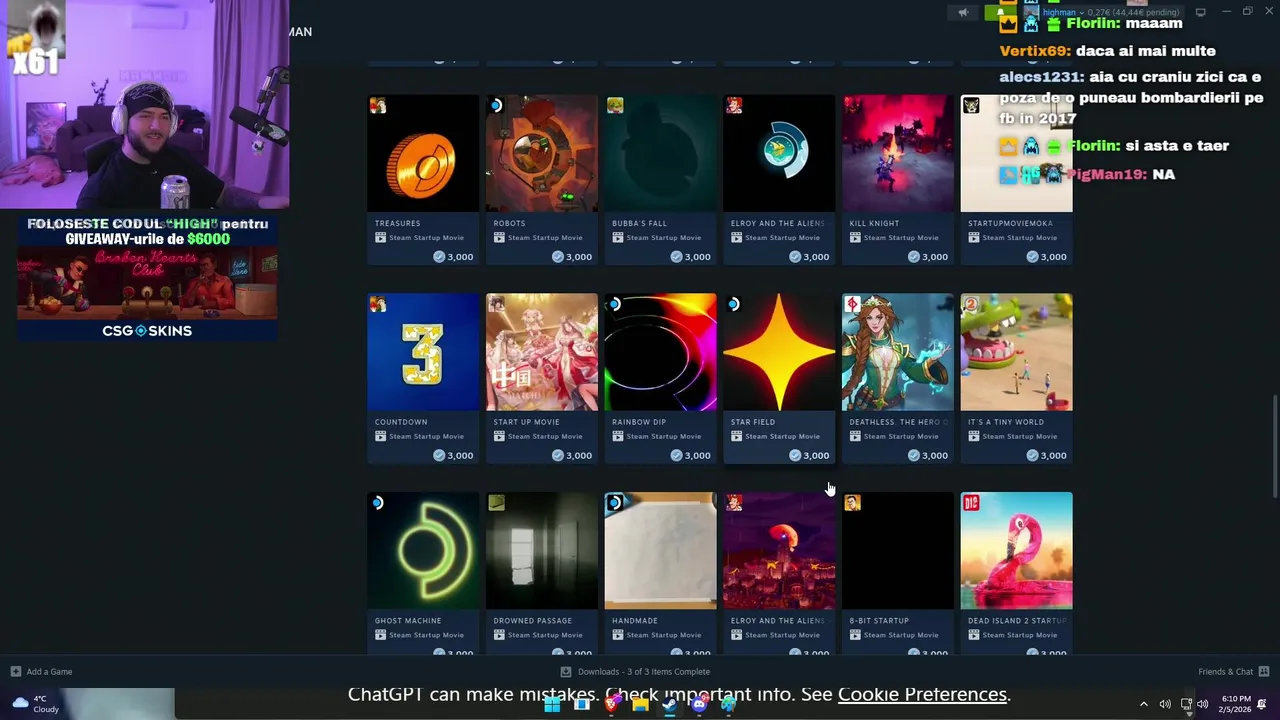Open Brave browser from taskbar
This screenshot has height=720, width=1280.
(611, 704)
